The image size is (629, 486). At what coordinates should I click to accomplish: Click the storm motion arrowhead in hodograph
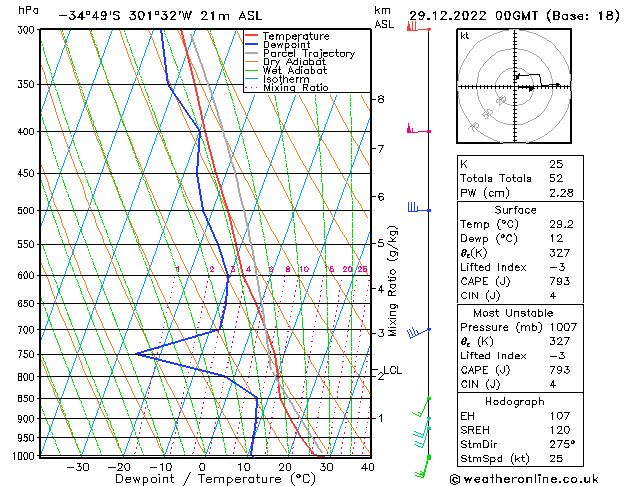(531, 88)
